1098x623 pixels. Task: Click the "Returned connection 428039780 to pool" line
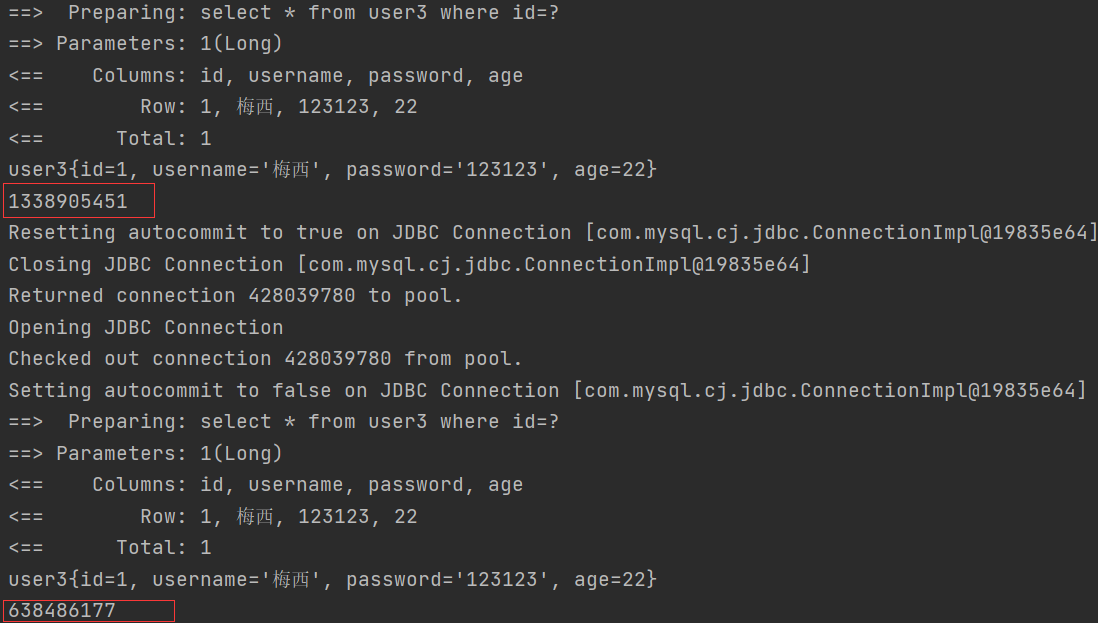pyautogui.click(x=235, y=296)
